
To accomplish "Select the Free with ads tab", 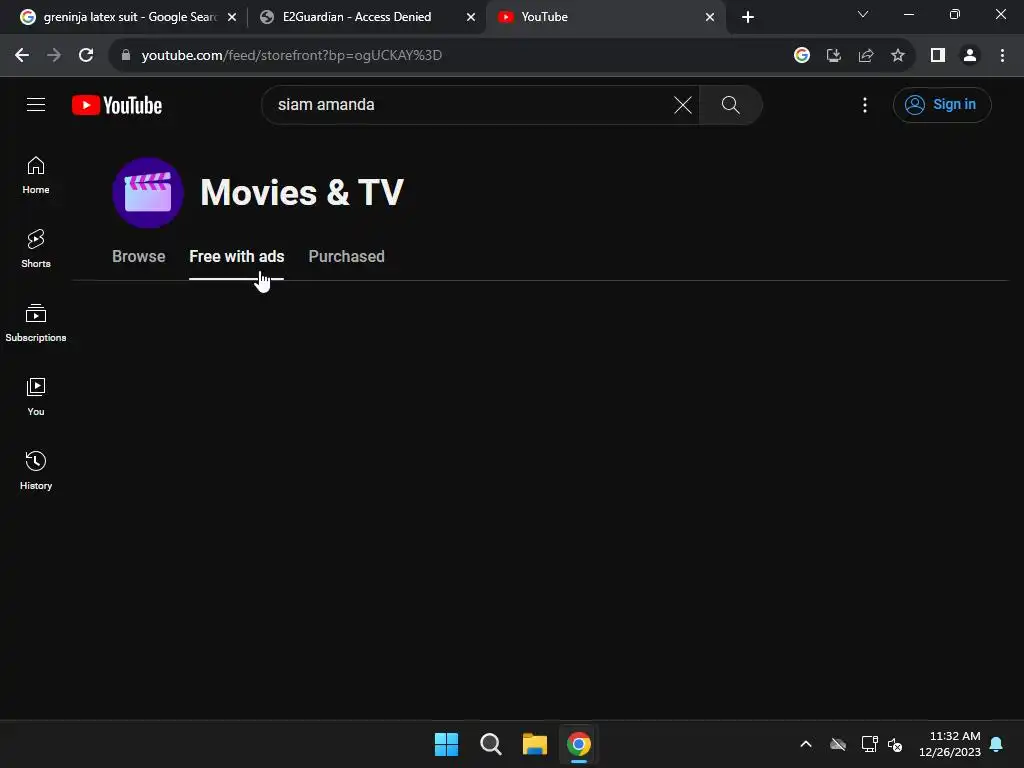I will coord(236,257).
